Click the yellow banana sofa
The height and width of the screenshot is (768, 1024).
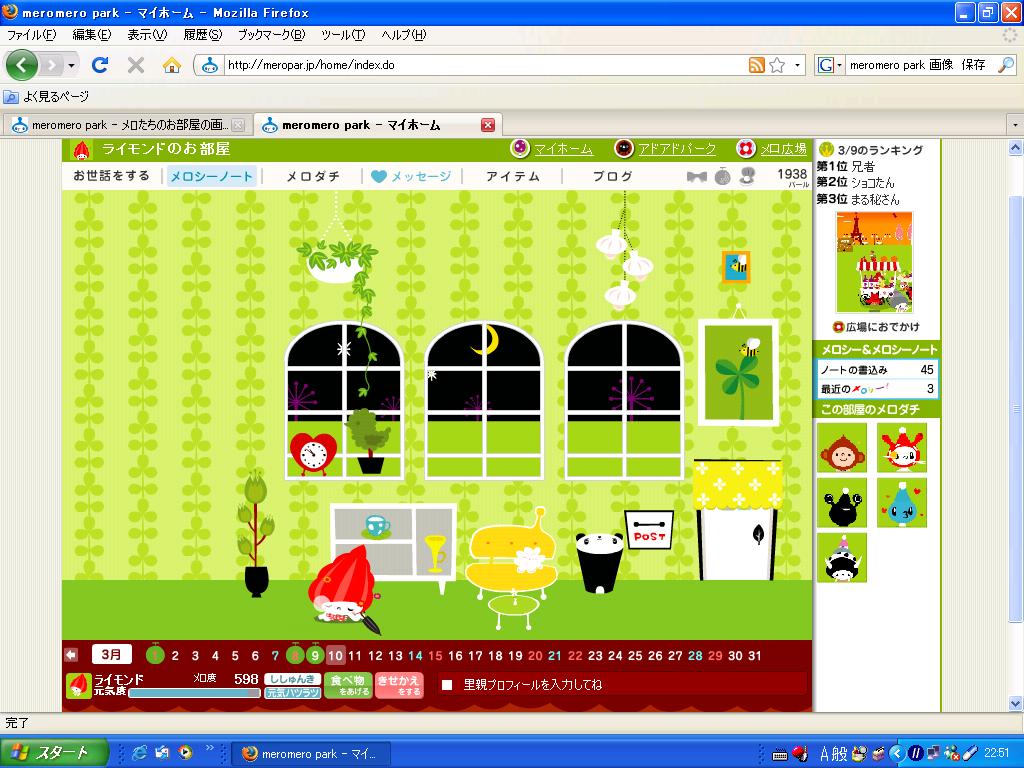click(x=513, y=554)
